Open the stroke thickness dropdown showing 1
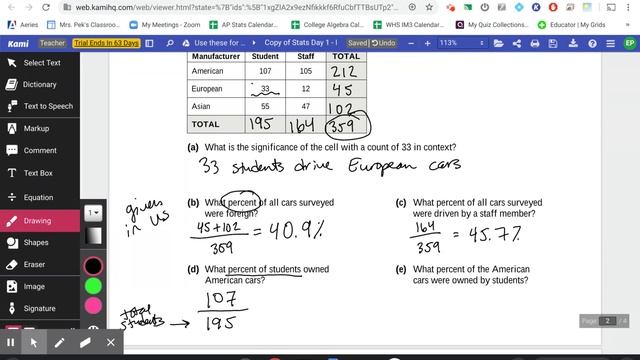Screen dimensions: 640x360 [93, 213]
